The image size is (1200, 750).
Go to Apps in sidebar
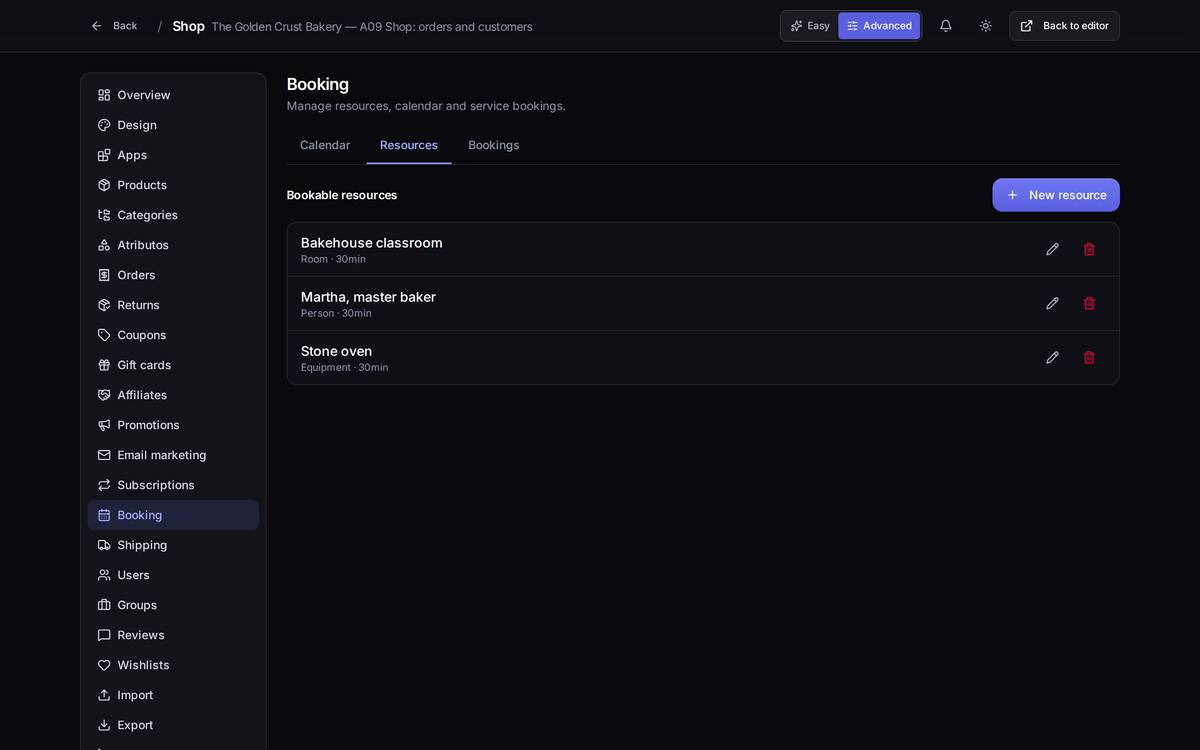(x=173, y=155)
